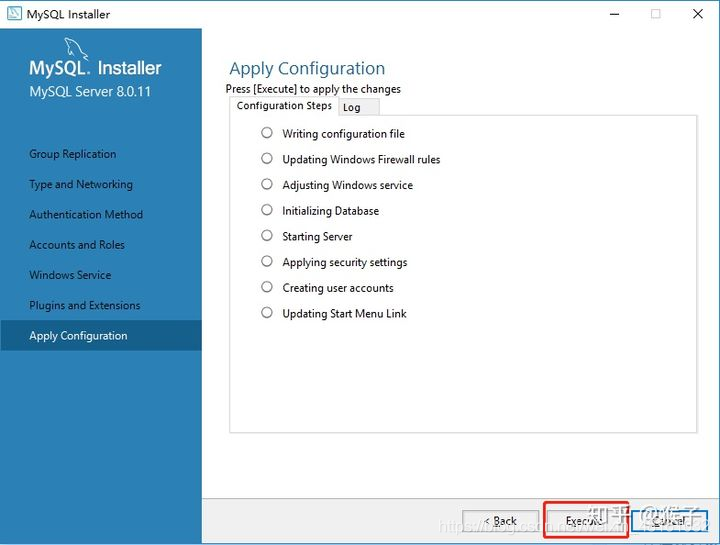720x545 pixels.
Task: Click the Starting Server text
Action: click(x=317, y=237)
